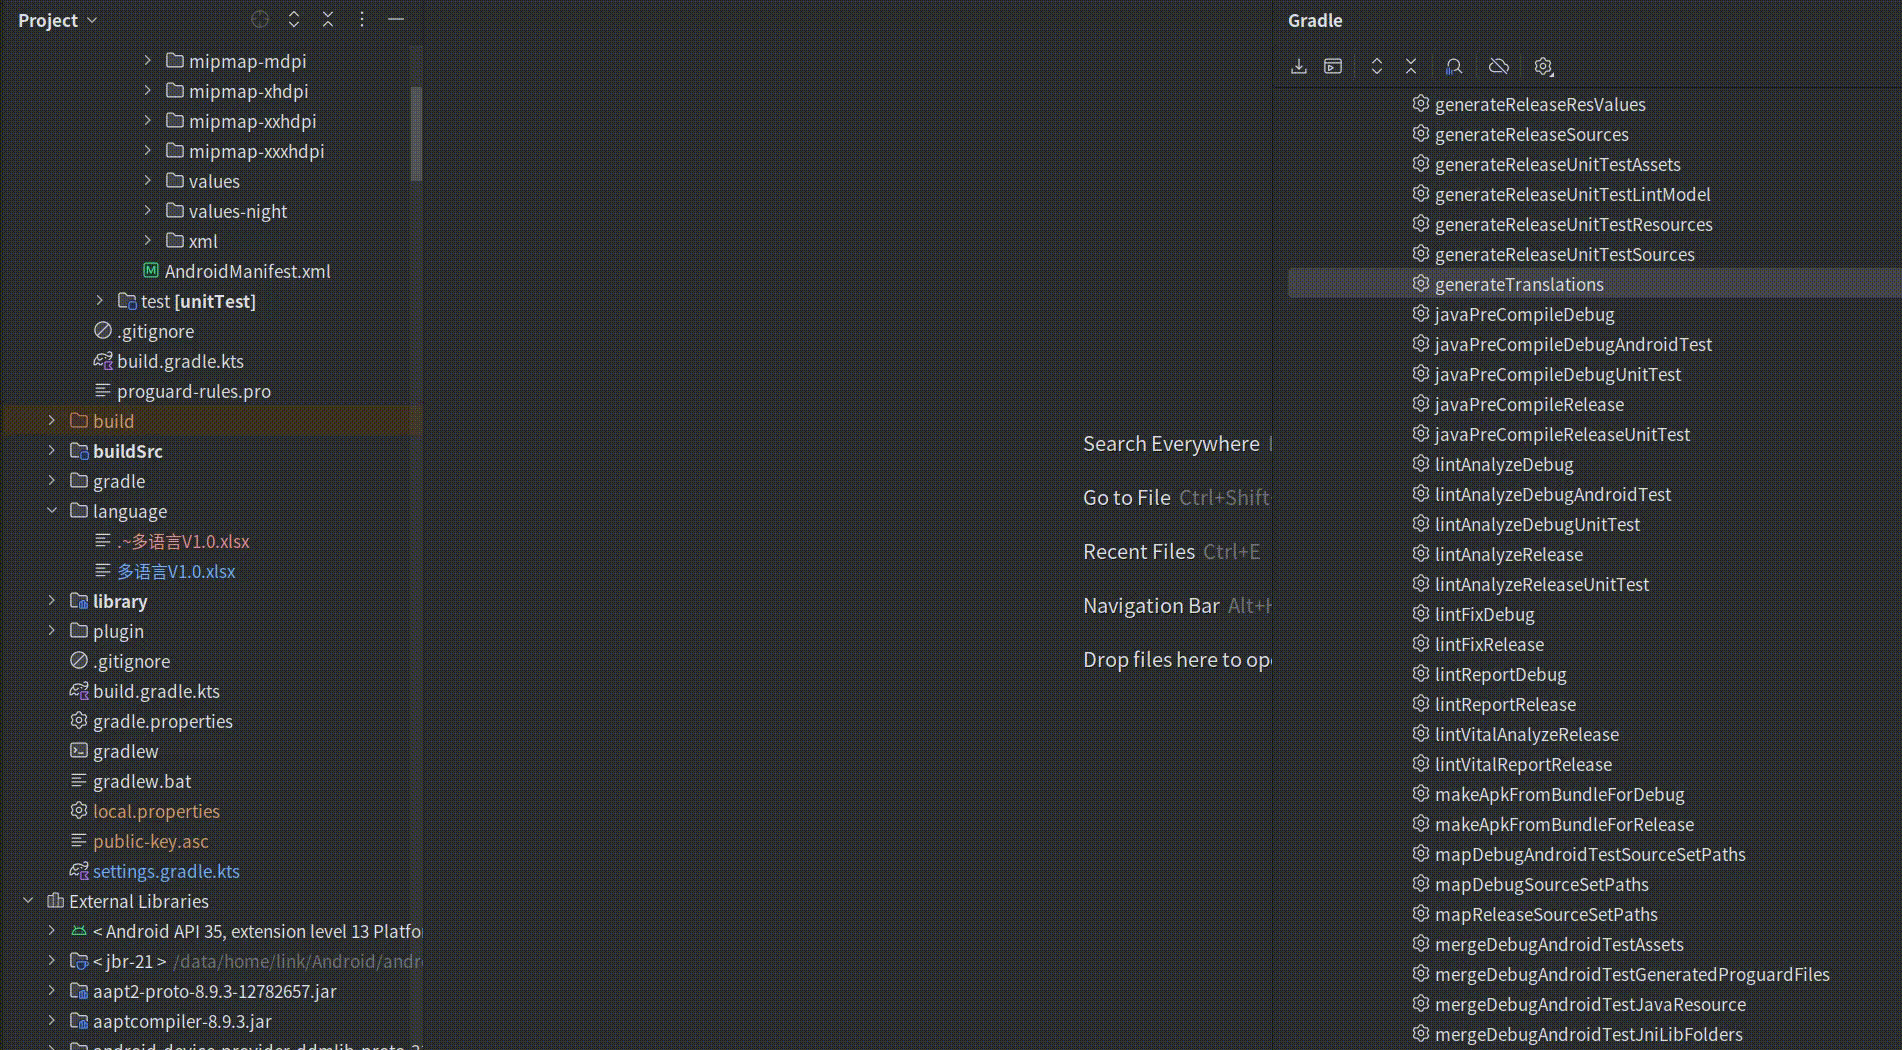This screenshot has width=1902, height=1050.
Task: Open Project panel options menu
Action: pyautogui.click(x=362, y=19)
